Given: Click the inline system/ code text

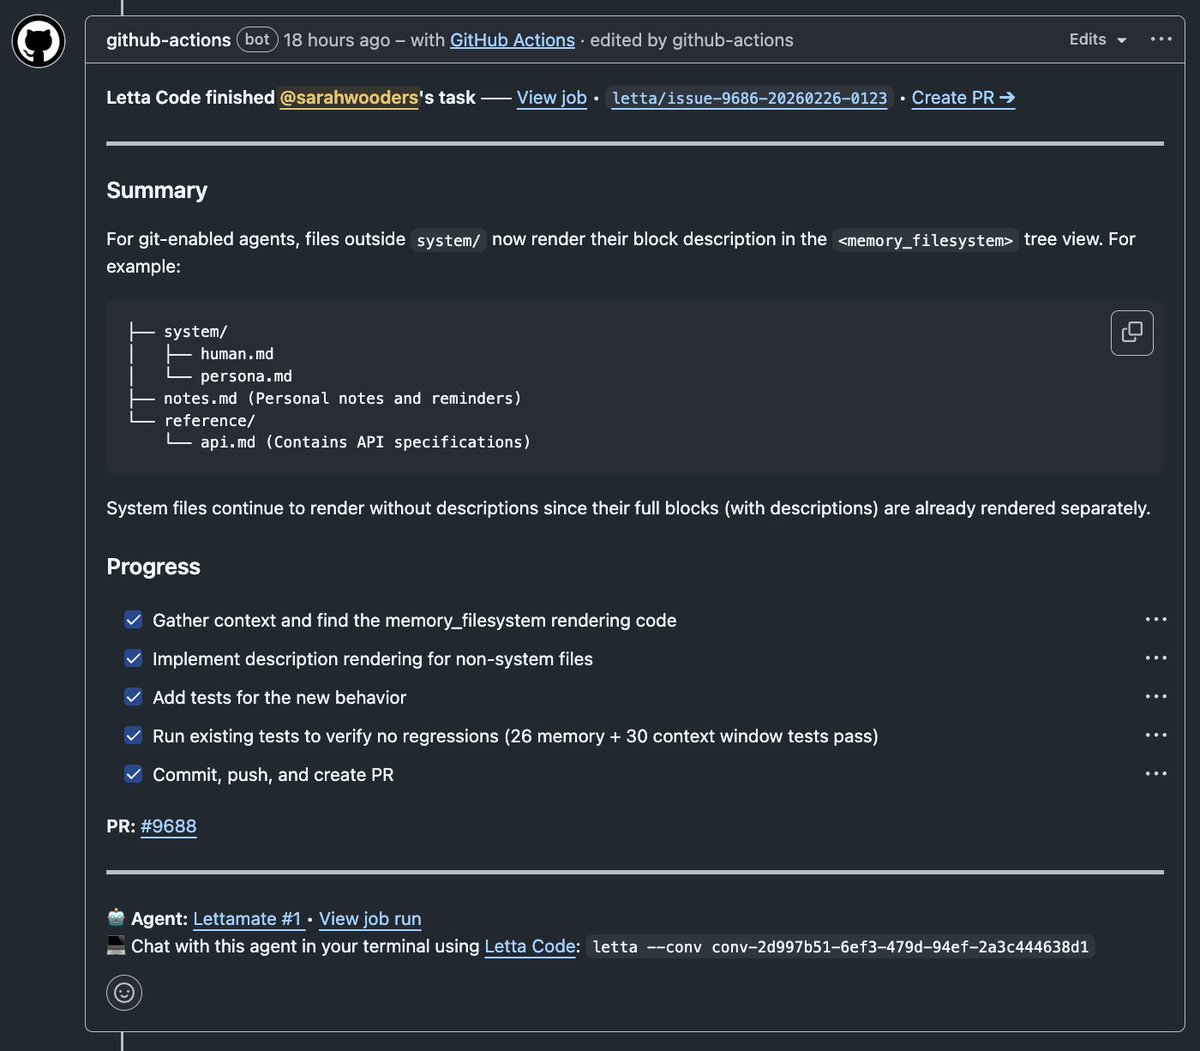Looking at the screenshot, I should (x=448, y=240).
